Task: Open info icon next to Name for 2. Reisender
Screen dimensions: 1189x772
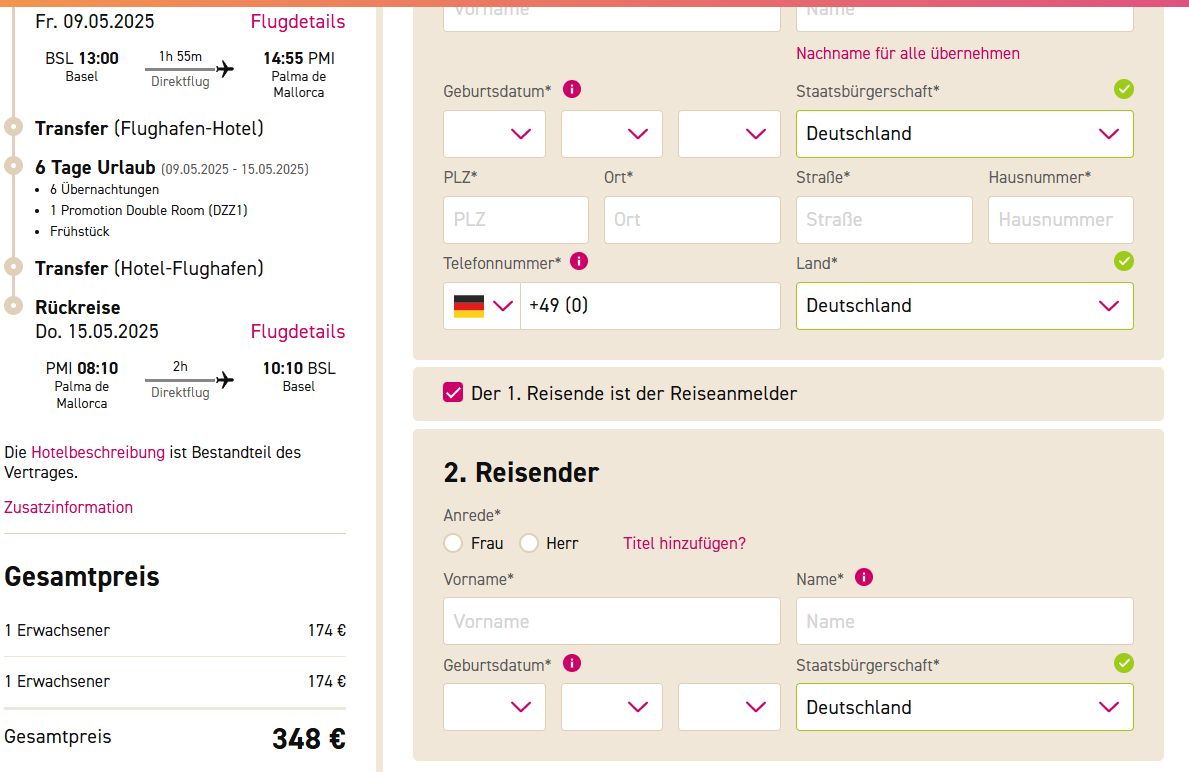Action: point(864,577)
